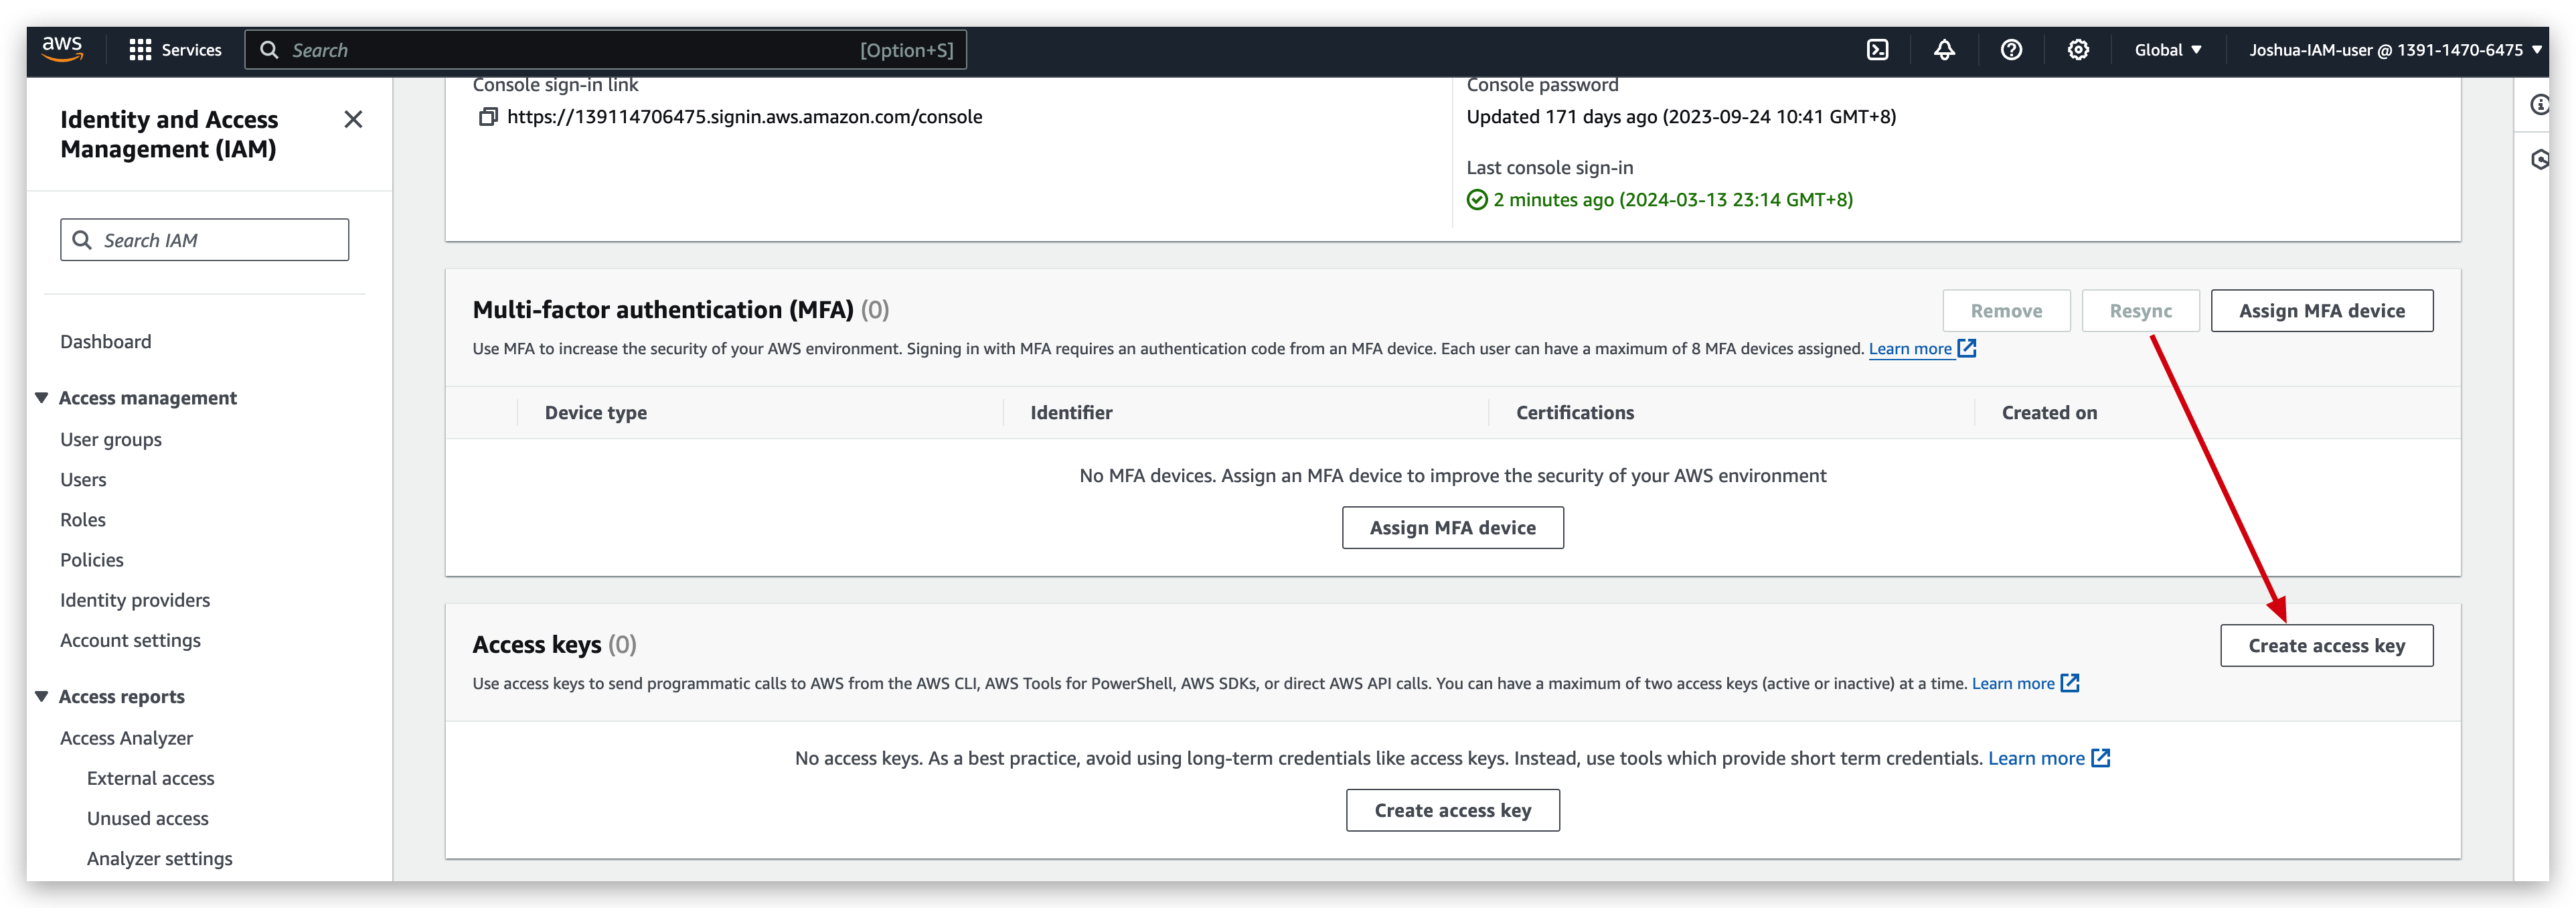Open the notifications bell
The height and width of the screenshot is (908, 2576).
pyautogui.click(x=1944, y=50)
